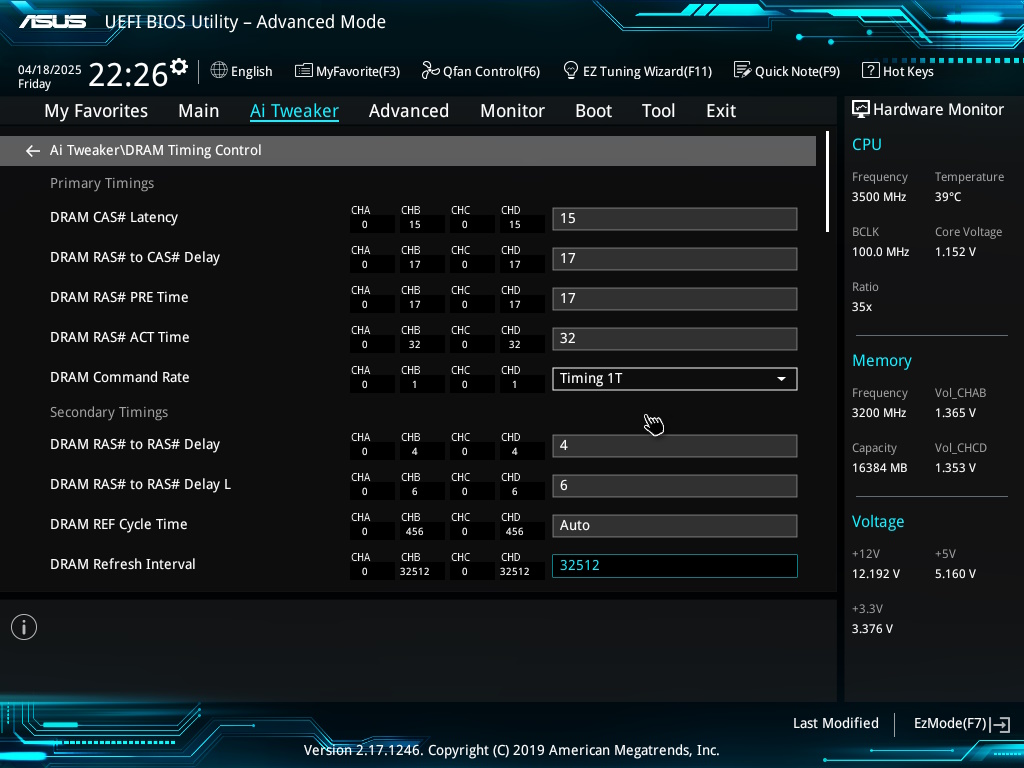Click the Hot Keys question mark icon
The width and height of the screenshot is (1024, 768).
[x=870, y=70]
